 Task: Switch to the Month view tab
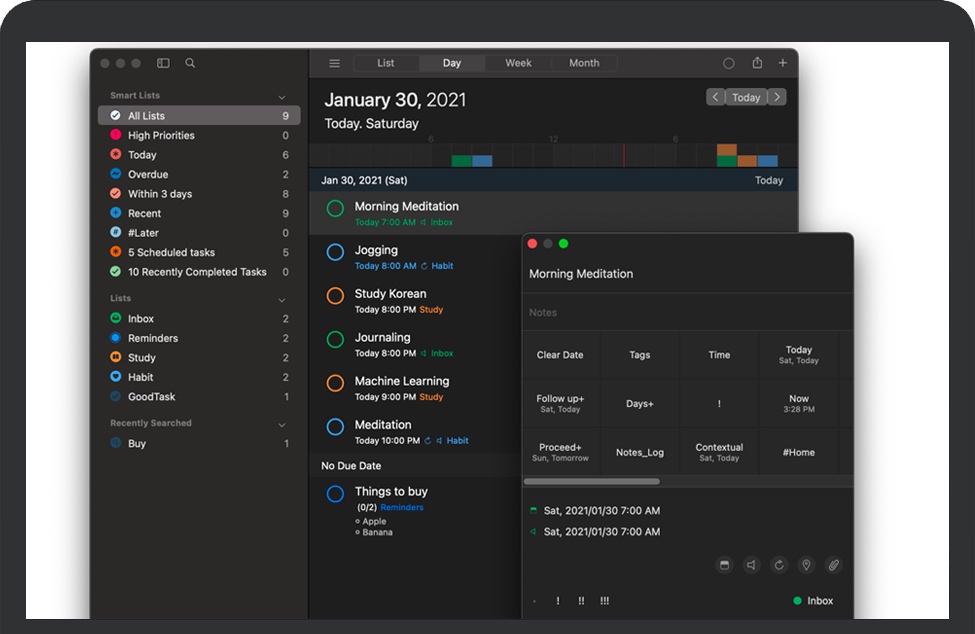click(x=584, y=63)
